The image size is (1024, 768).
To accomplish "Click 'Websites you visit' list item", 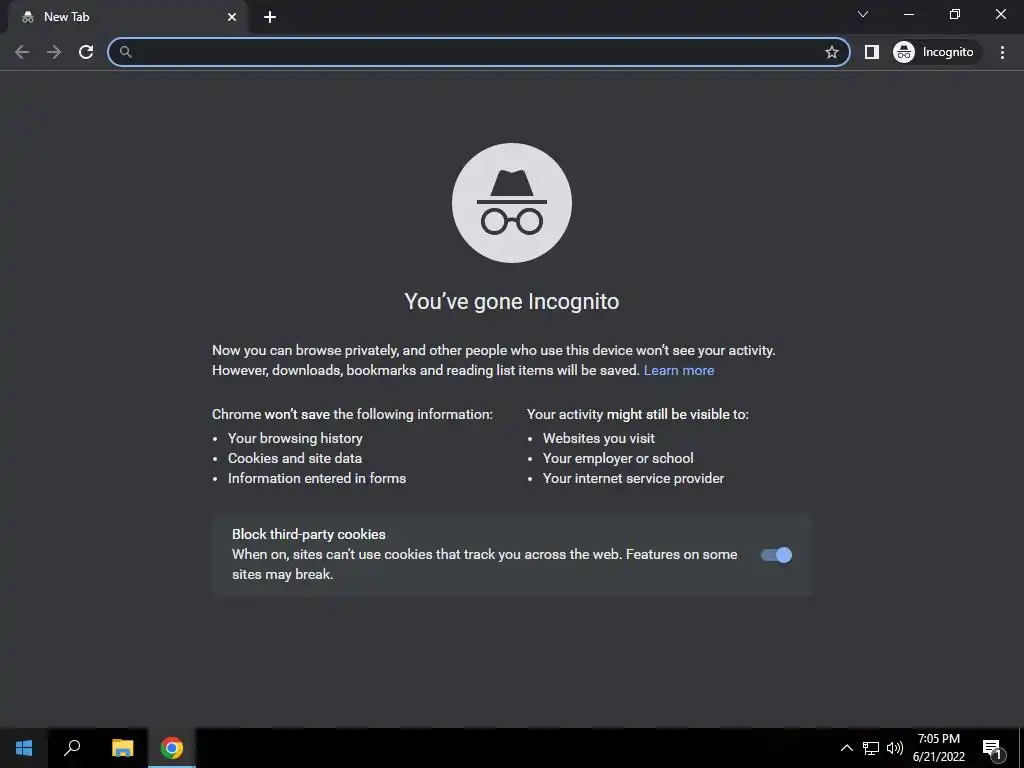I will (x=599, y=438).
